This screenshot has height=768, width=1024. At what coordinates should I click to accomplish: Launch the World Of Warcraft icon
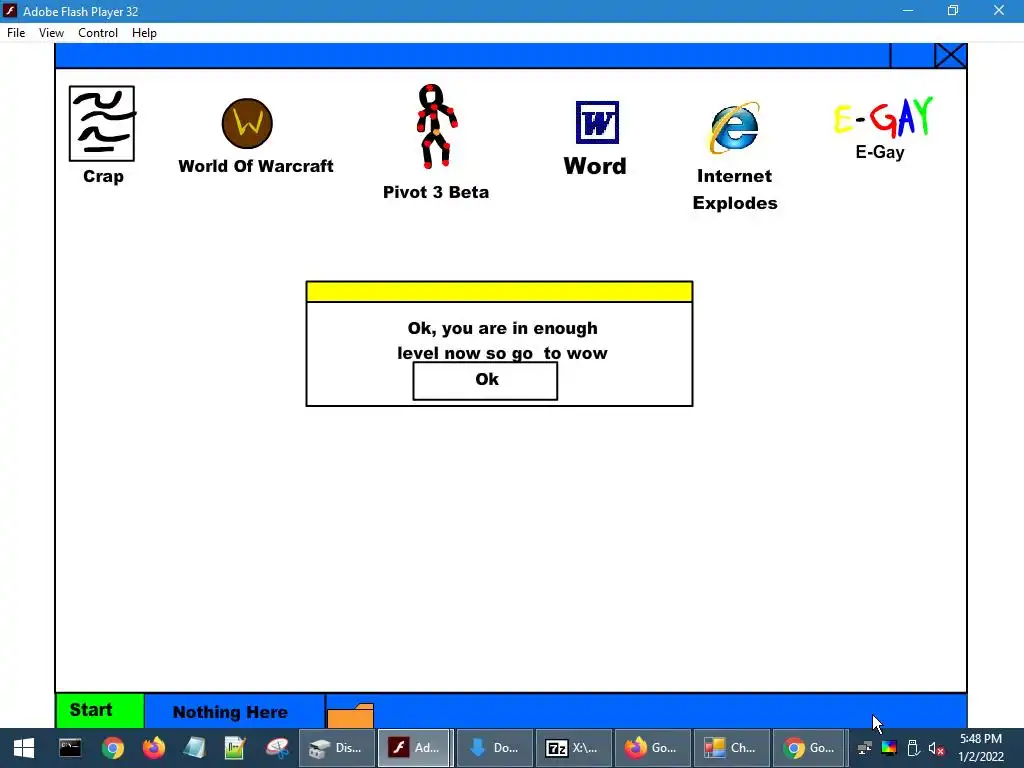tap(247, 123)
